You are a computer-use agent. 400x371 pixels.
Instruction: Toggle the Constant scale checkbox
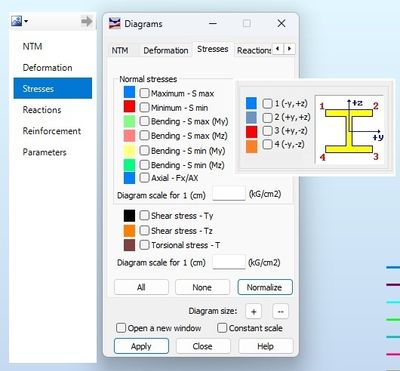[x=222, y=328]
